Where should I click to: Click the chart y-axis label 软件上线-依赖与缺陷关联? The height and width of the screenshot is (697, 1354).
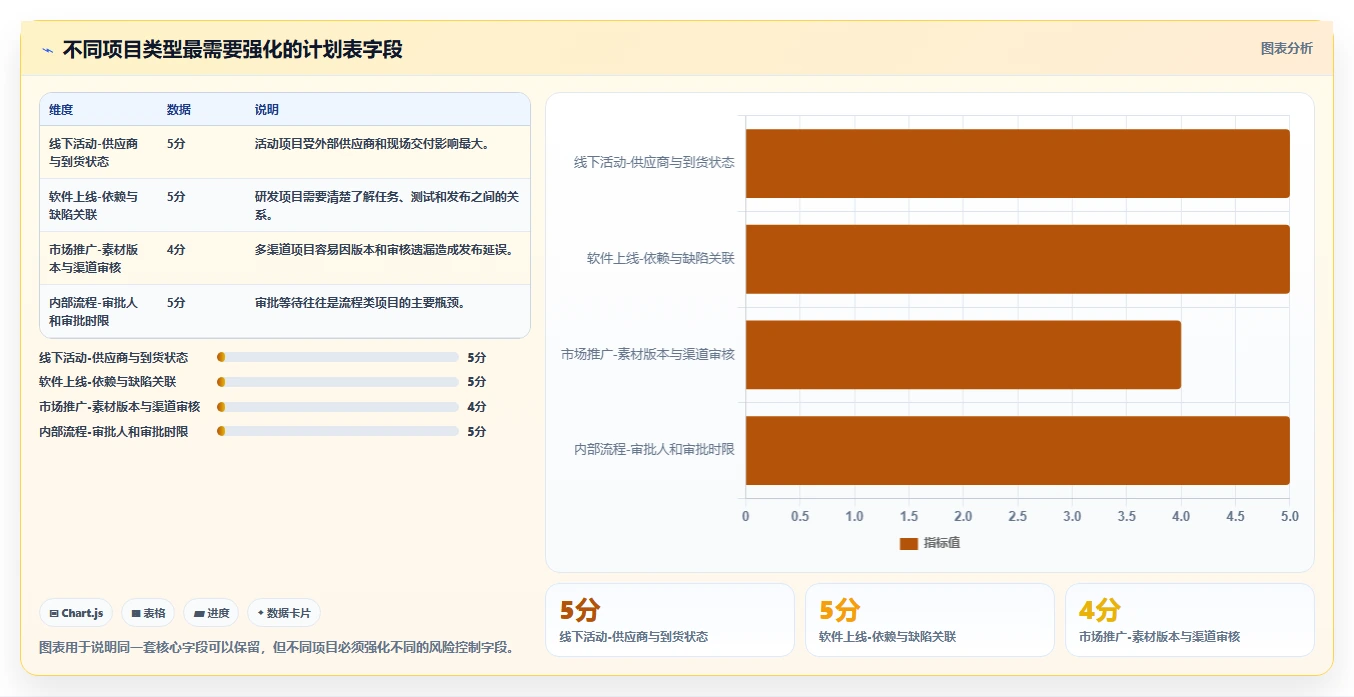(x=661, y=258)
